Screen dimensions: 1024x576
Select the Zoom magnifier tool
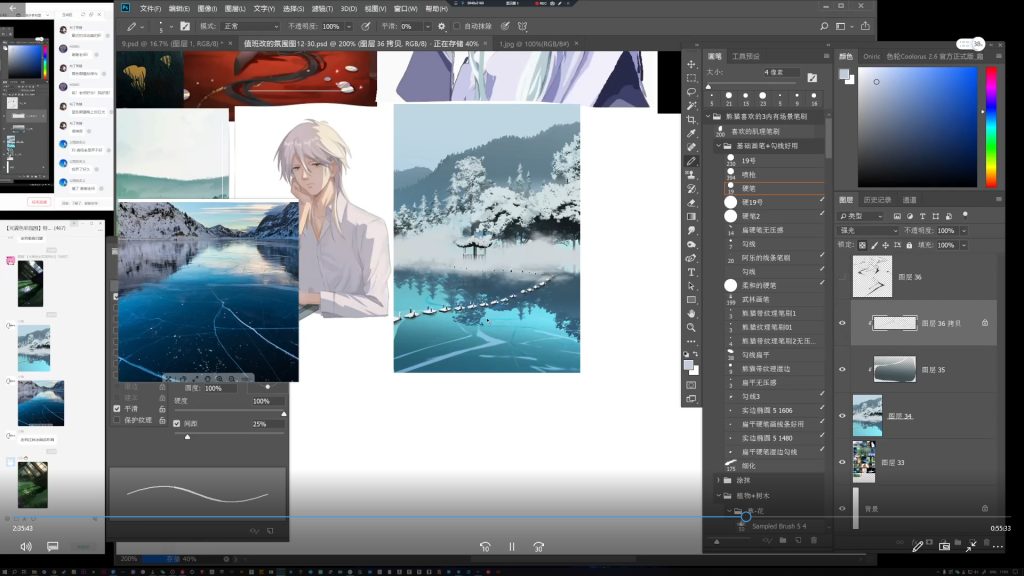coord(691,327)
